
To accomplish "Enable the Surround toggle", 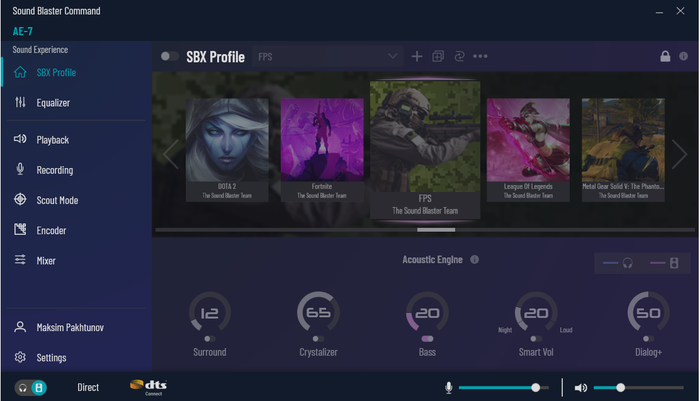I will (x=209, y=339).
